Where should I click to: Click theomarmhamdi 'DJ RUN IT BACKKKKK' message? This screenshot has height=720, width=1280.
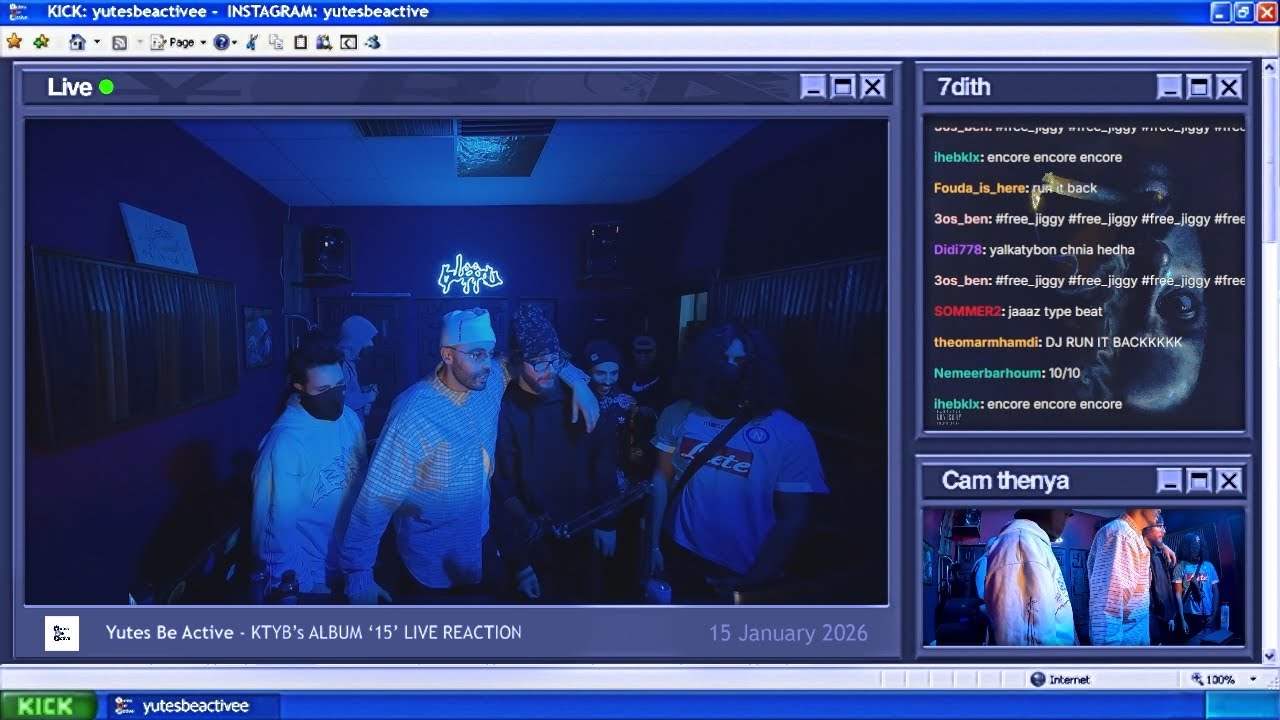[x=1058, y=342]
